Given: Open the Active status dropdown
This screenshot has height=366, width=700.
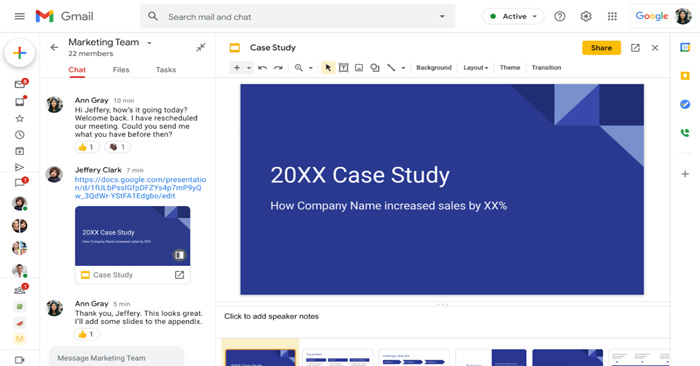Looking at the screenshot, I should (513, 17).
